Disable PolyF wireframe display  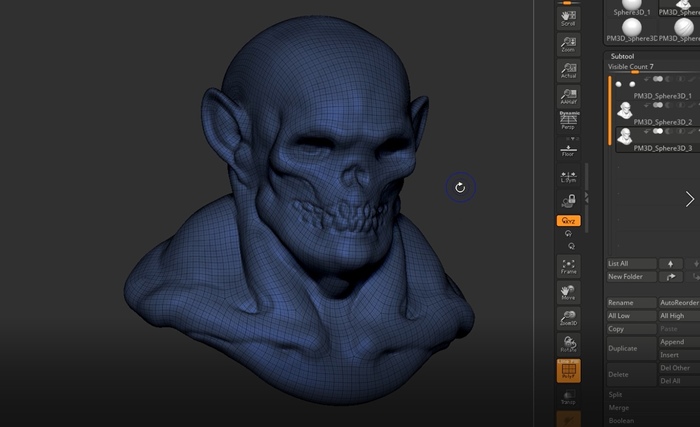pos(568,372)
